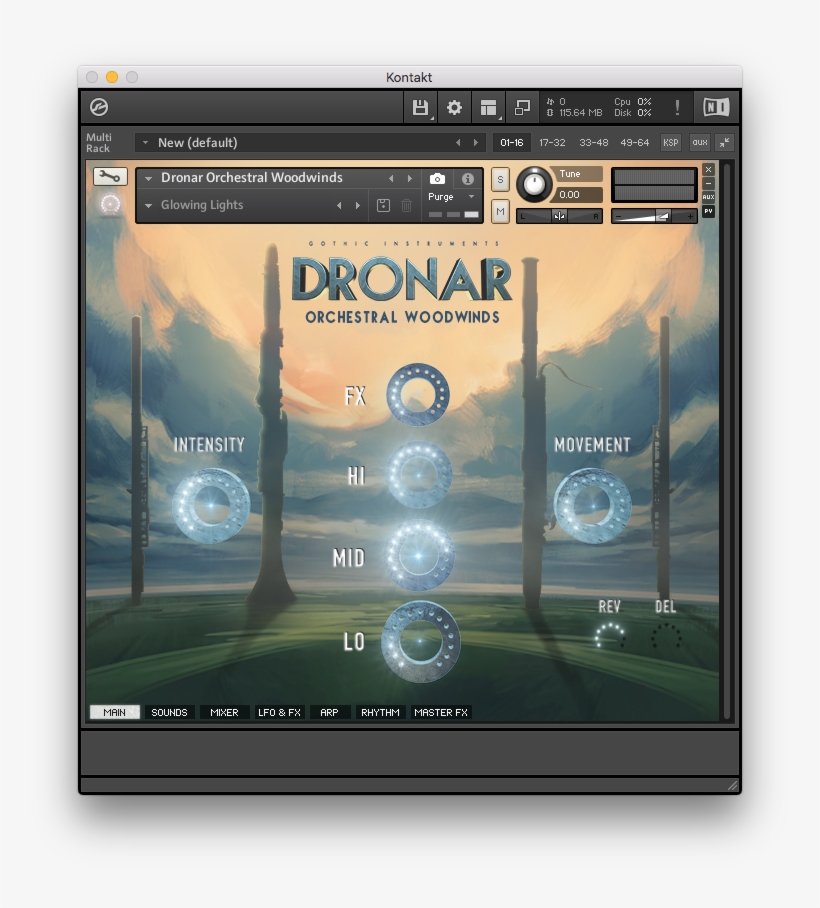Go to next instrument with right arrow

410,178
